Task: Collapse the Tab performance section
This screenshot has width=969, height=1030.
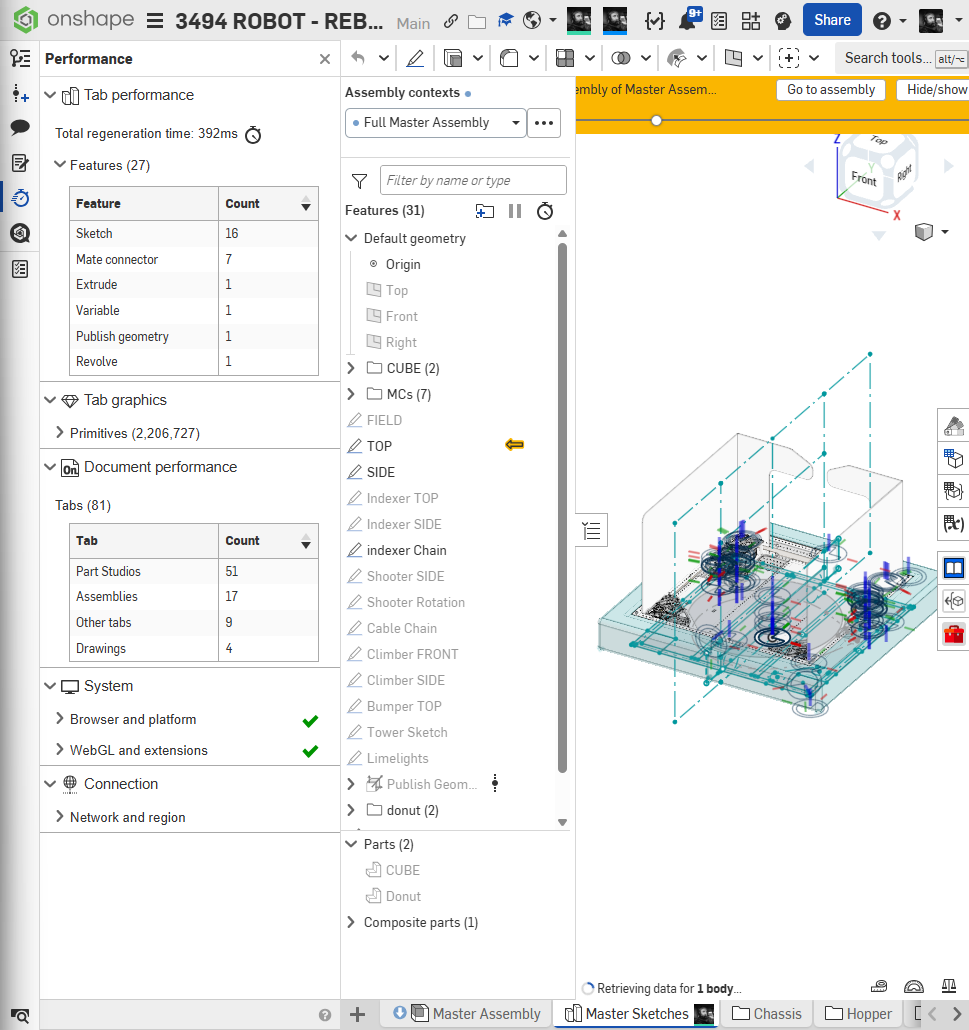Action: (x=51, y=96)
